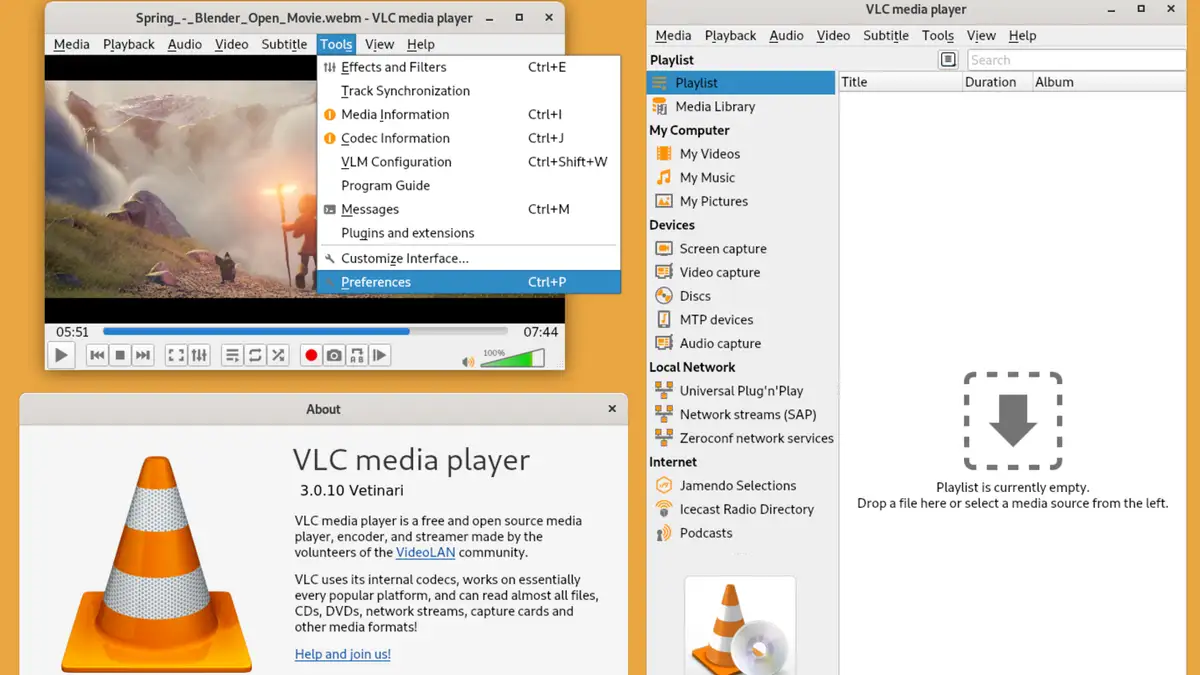This screenshot has width=1200, height=675.
Task: Choose Track Synchronization menu entry
Action: click(x=469, y=91)
